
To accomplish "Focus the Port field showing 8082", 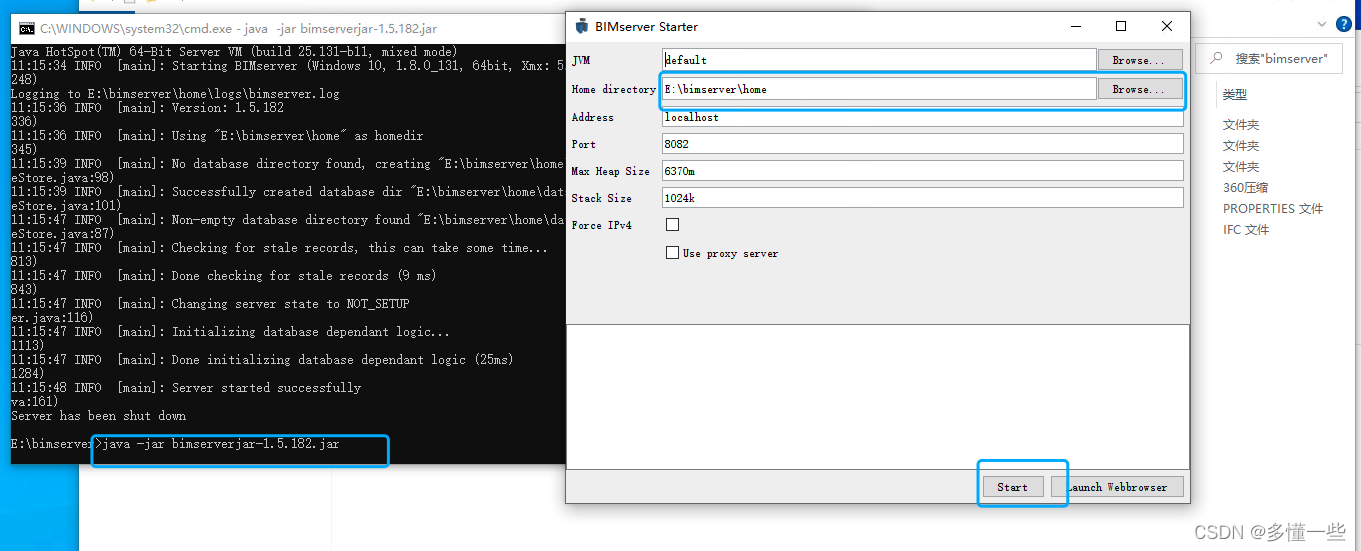I will coord(922,144).
